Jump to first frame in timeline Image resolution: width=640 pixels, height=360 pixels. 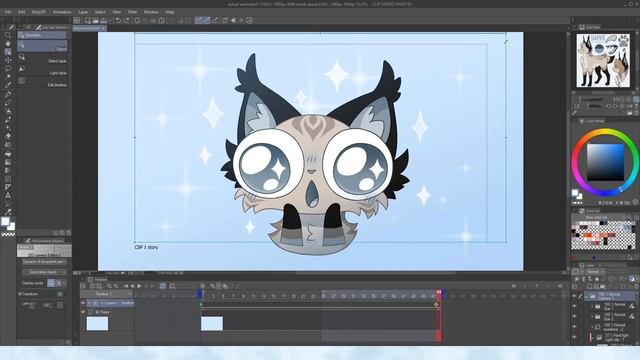click(126, 286)
